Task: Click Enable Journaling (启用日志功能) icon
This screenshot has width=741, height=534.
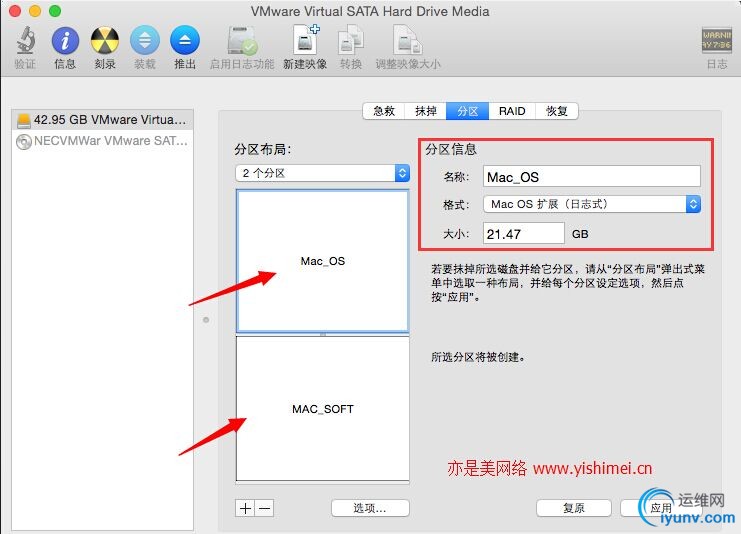Action: [x=242, y=41]
